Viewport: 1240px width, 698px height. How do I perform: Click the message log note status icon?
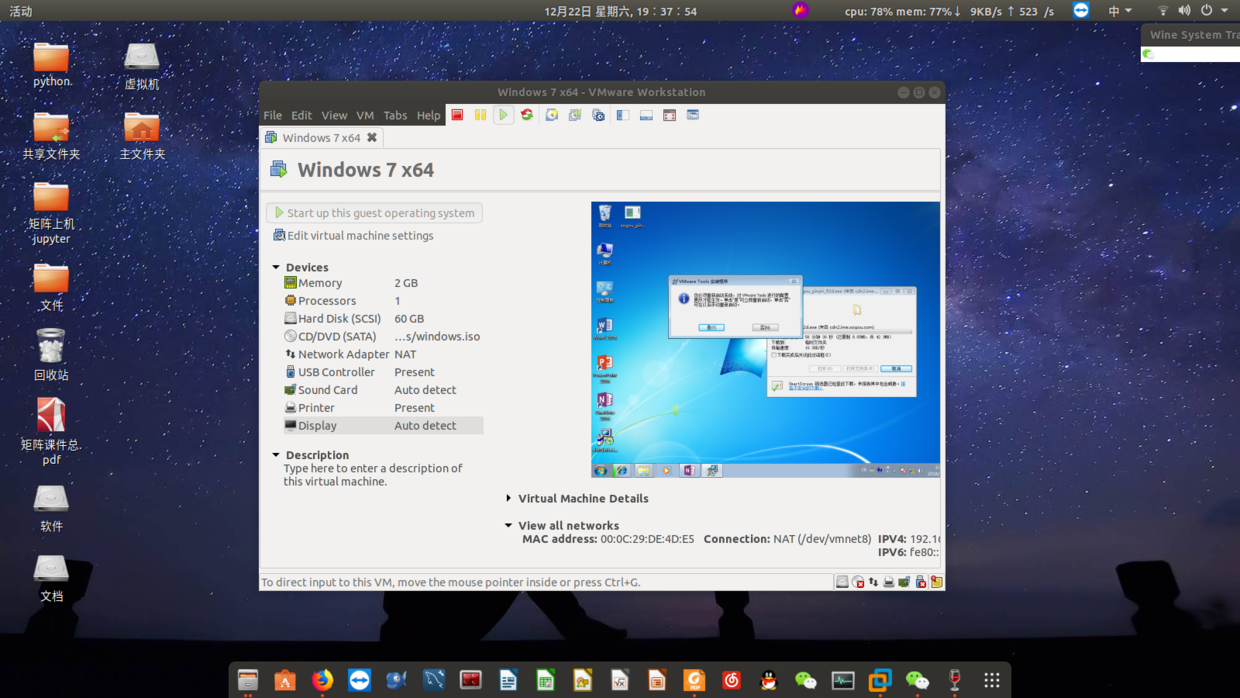point(936,582)
